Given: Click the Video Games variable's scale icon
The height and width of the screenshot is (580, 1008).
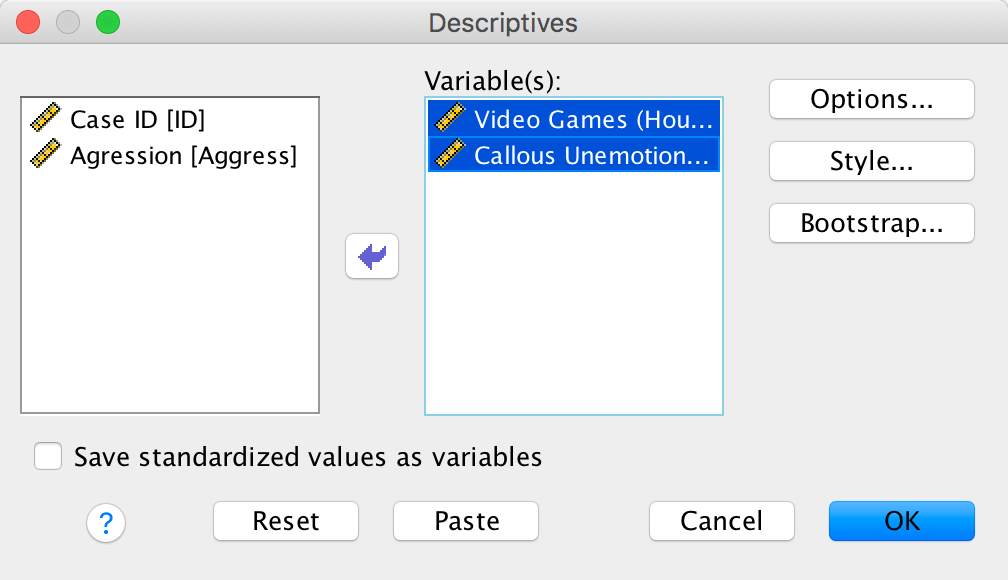Looking at the screenshot, I should [x=451, y=120].
